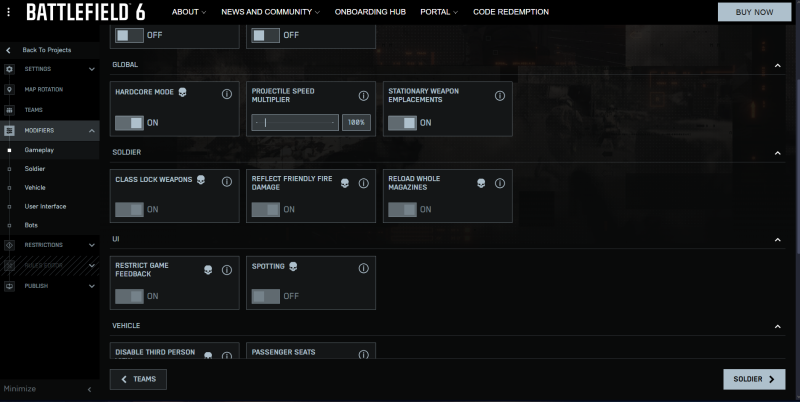Show info for Class Lock Weapons
Image resolution: width=800 pixels, height=402 pixels.
pos(227,182)
